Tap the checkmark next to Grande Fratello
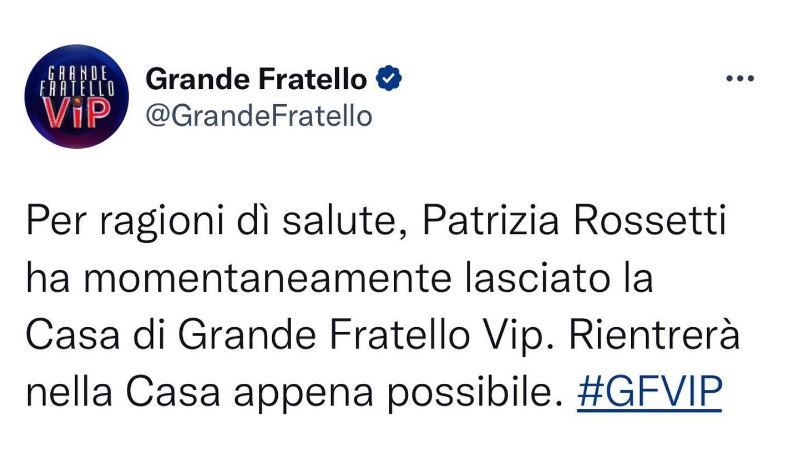This screenshot has height=456, width=786. point(389,79)
